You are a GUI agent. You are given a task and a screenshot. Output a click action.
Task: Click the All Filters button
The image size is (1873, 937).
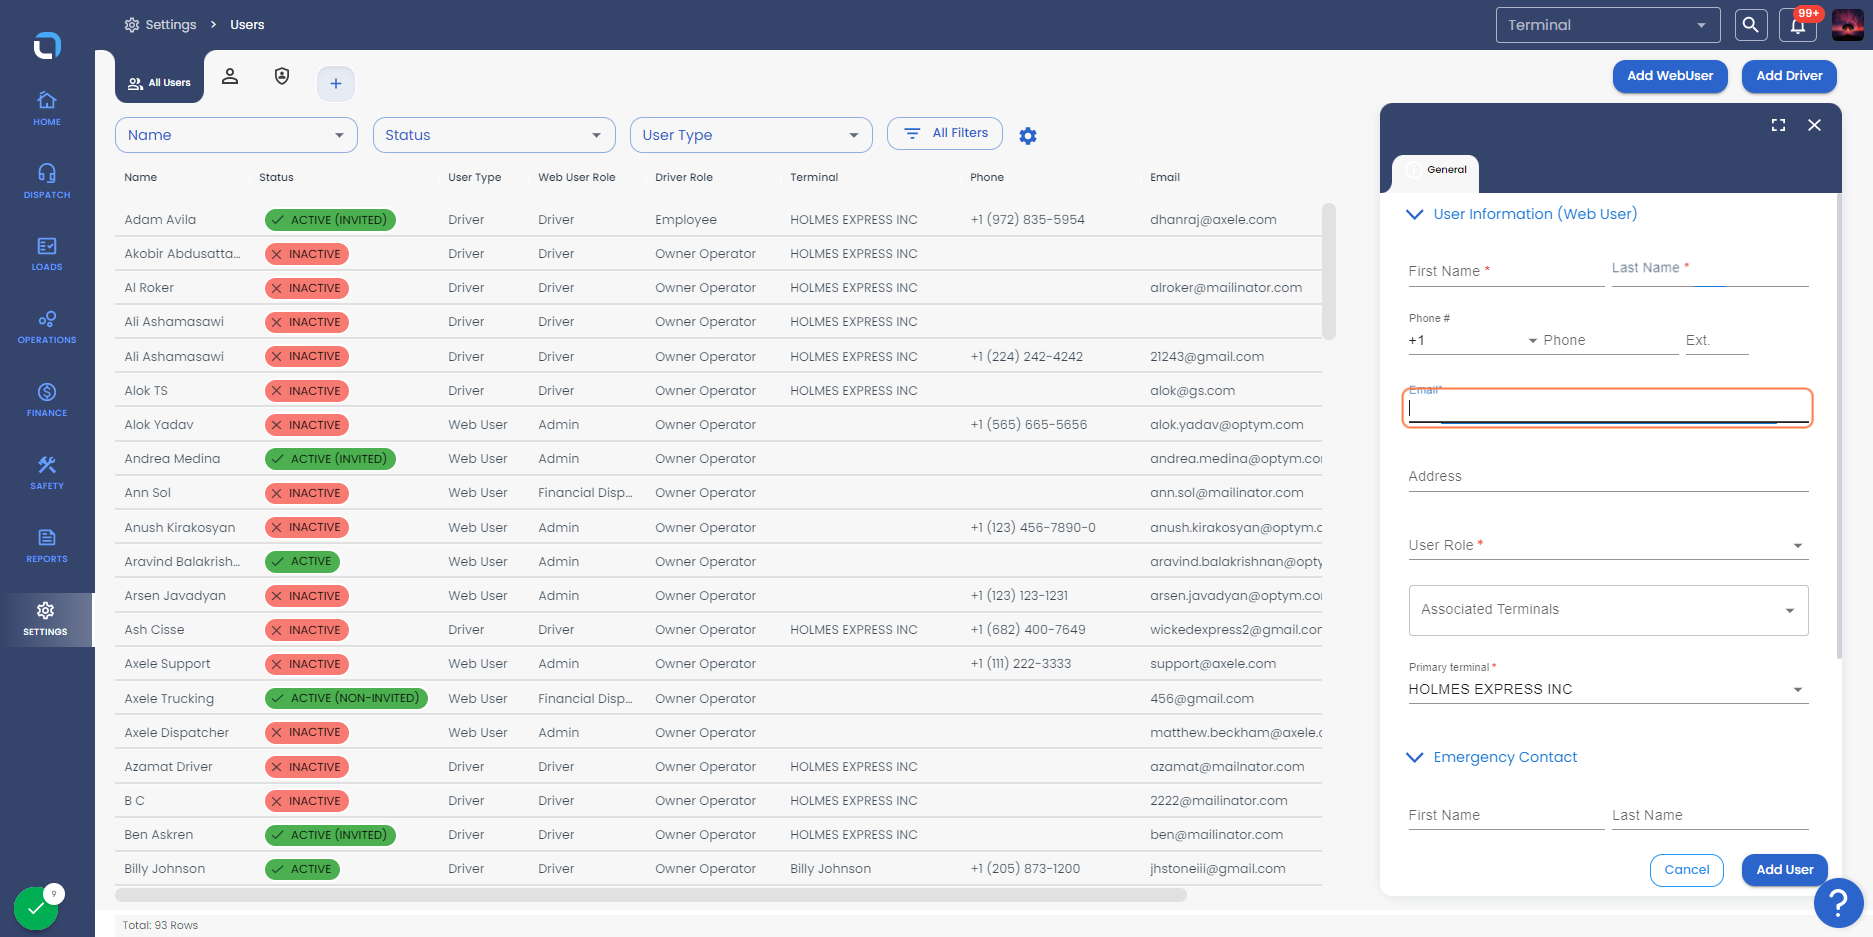point(945,133)
